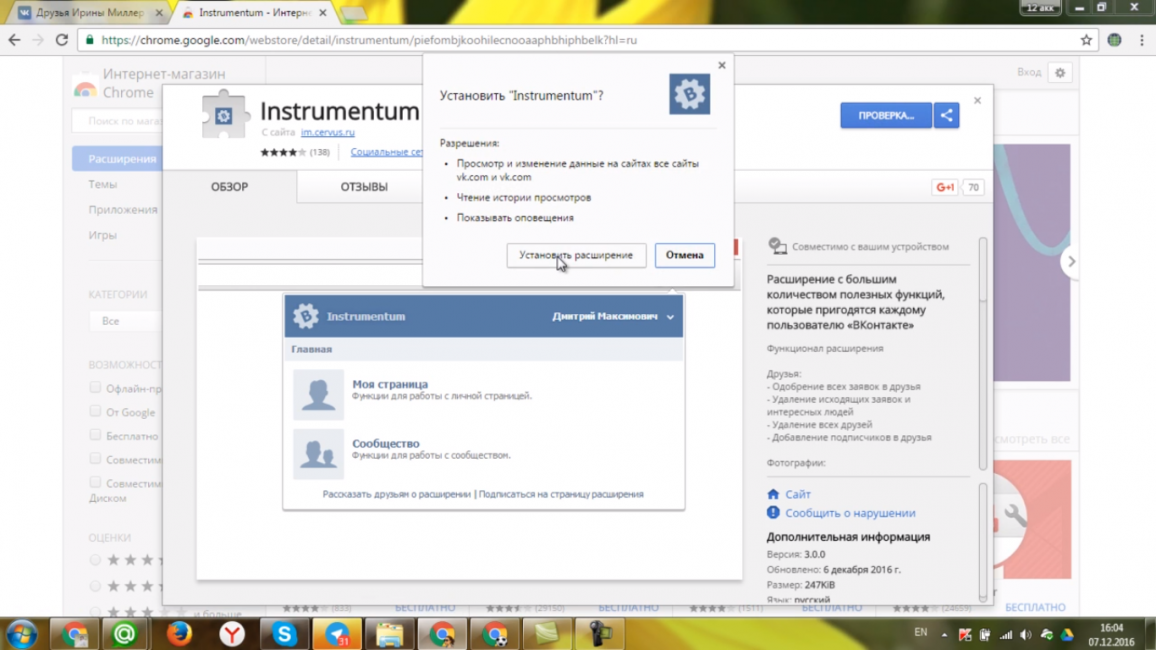Open Skype from the taskbar

tap(285, 633)
